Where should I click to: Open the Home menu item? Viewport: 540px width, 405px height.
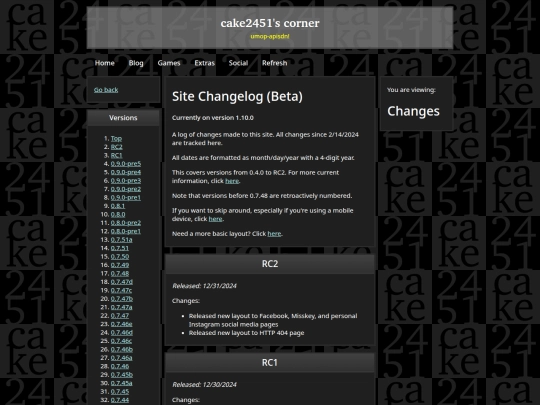click(105, 63)
